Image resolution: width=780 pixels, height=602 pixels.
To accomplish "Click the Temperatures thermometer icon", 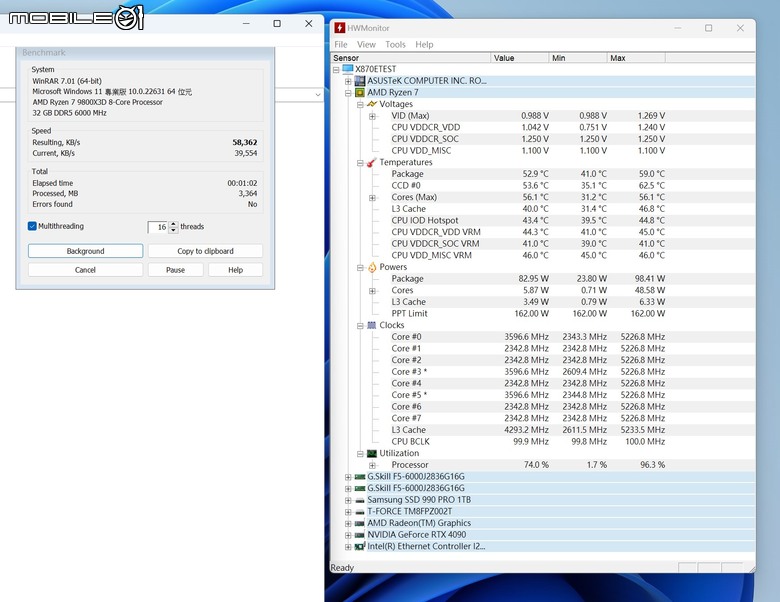I will coord(372,162).
